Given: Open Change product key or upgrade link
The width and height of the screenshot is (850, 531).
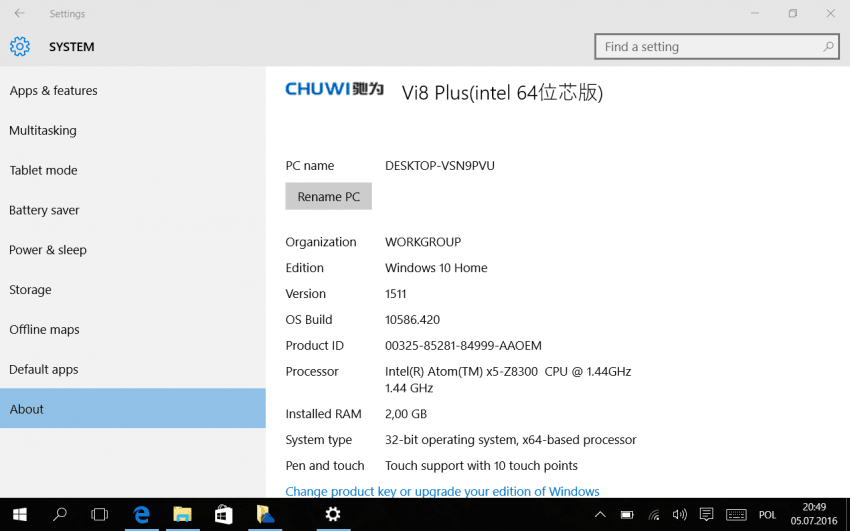Looking at the screenshot, I should click(442, 491).
